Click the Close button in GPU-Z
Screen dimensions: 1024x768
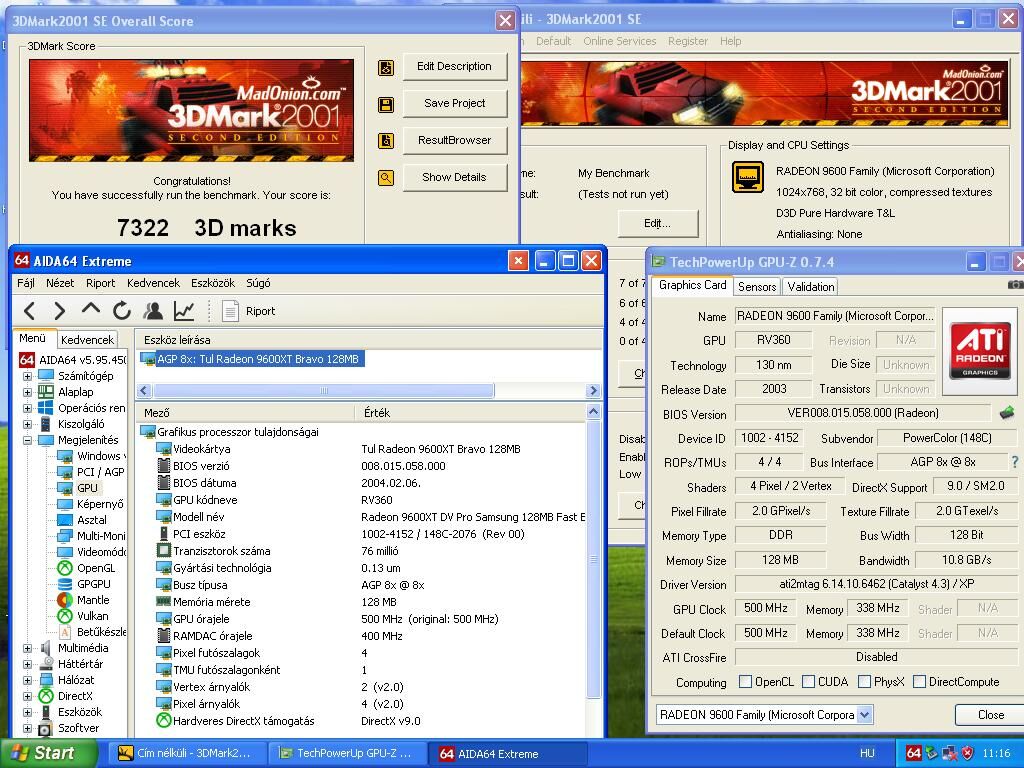point(989,714)
